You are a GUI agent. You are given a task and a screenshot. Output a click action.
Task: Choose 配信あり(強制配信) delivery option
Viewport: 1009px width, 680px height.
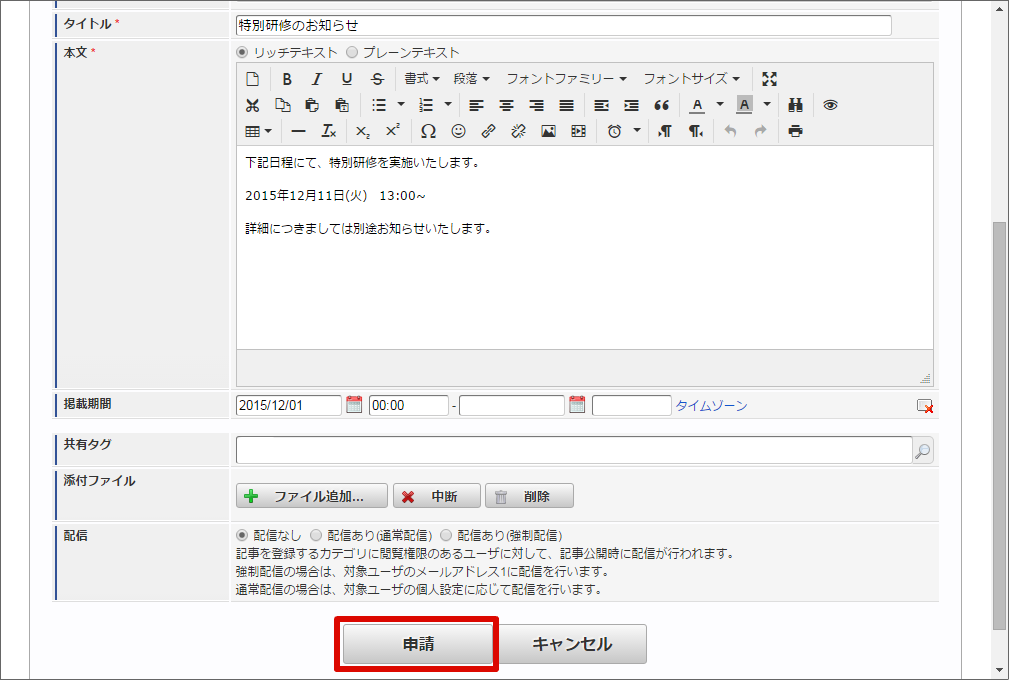[445, 535]
